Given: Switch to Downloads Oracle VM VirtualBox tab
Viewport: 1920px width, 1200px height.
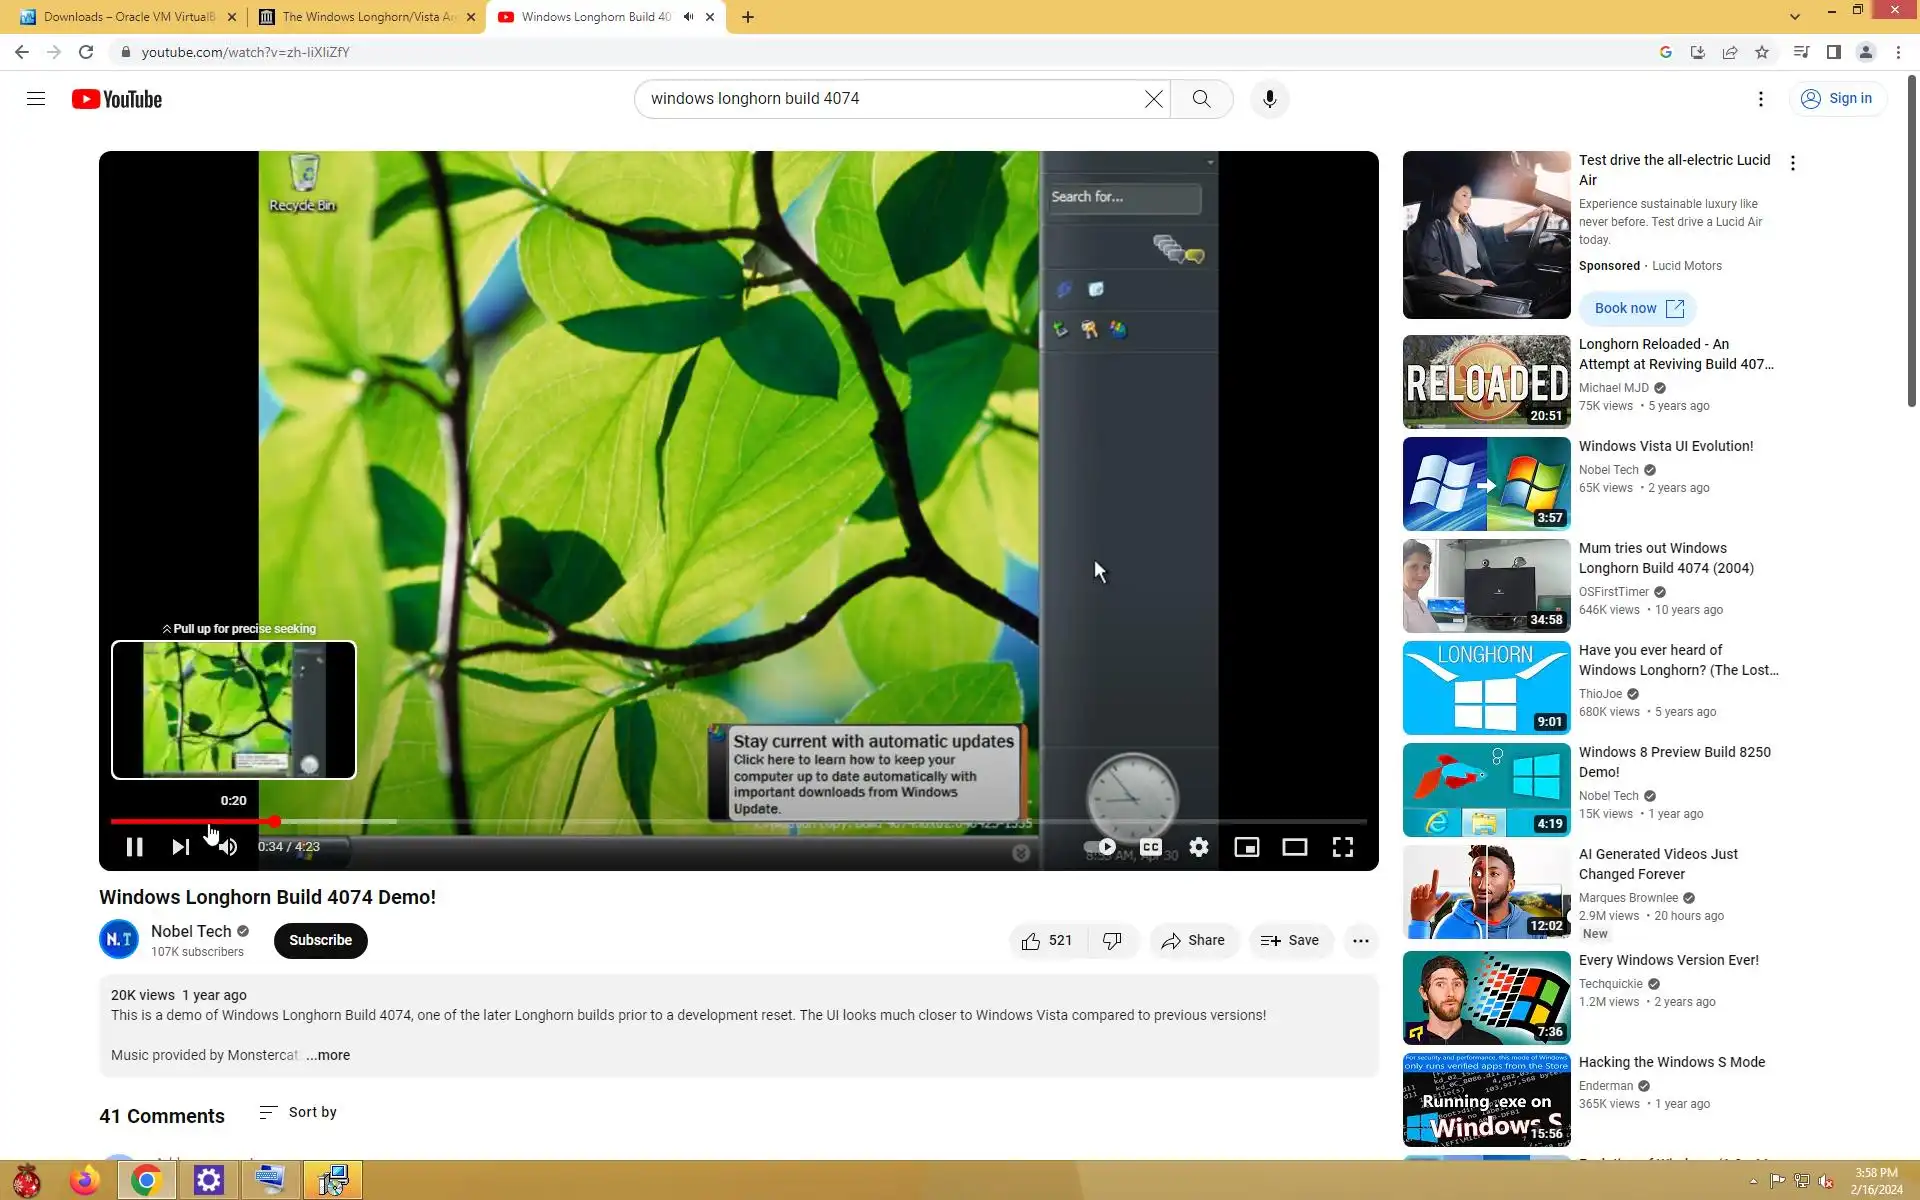Looking at the screenshot, I should click(x=128, y=17).
